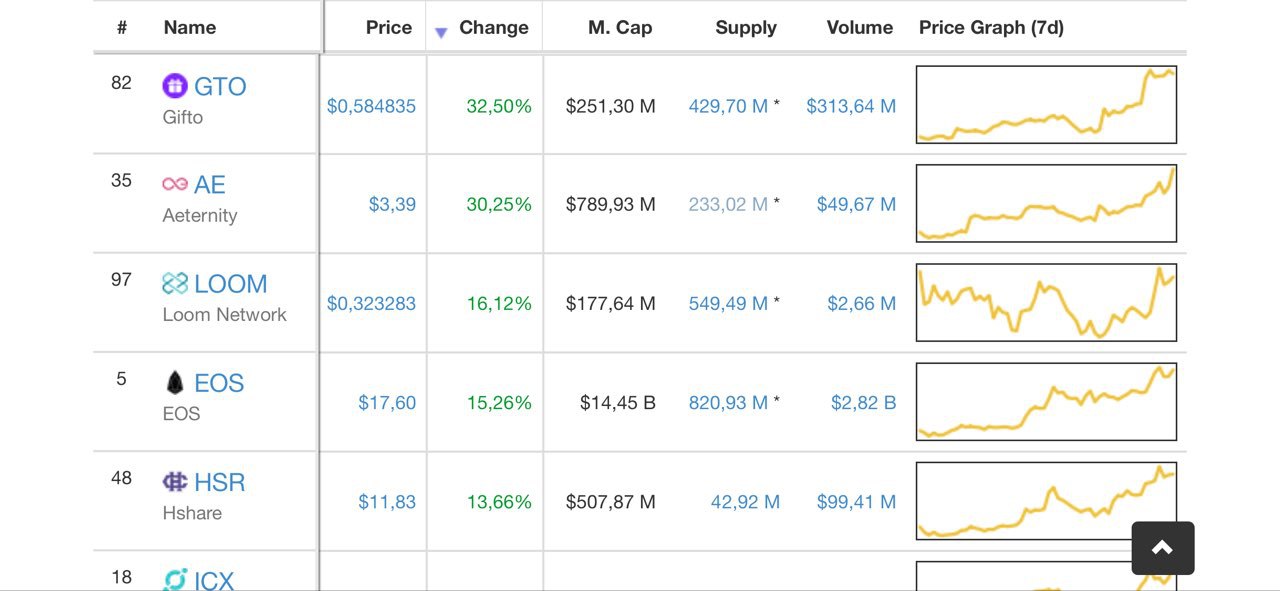Tap the scroll-to-top arrow button

click(1163, 548)
